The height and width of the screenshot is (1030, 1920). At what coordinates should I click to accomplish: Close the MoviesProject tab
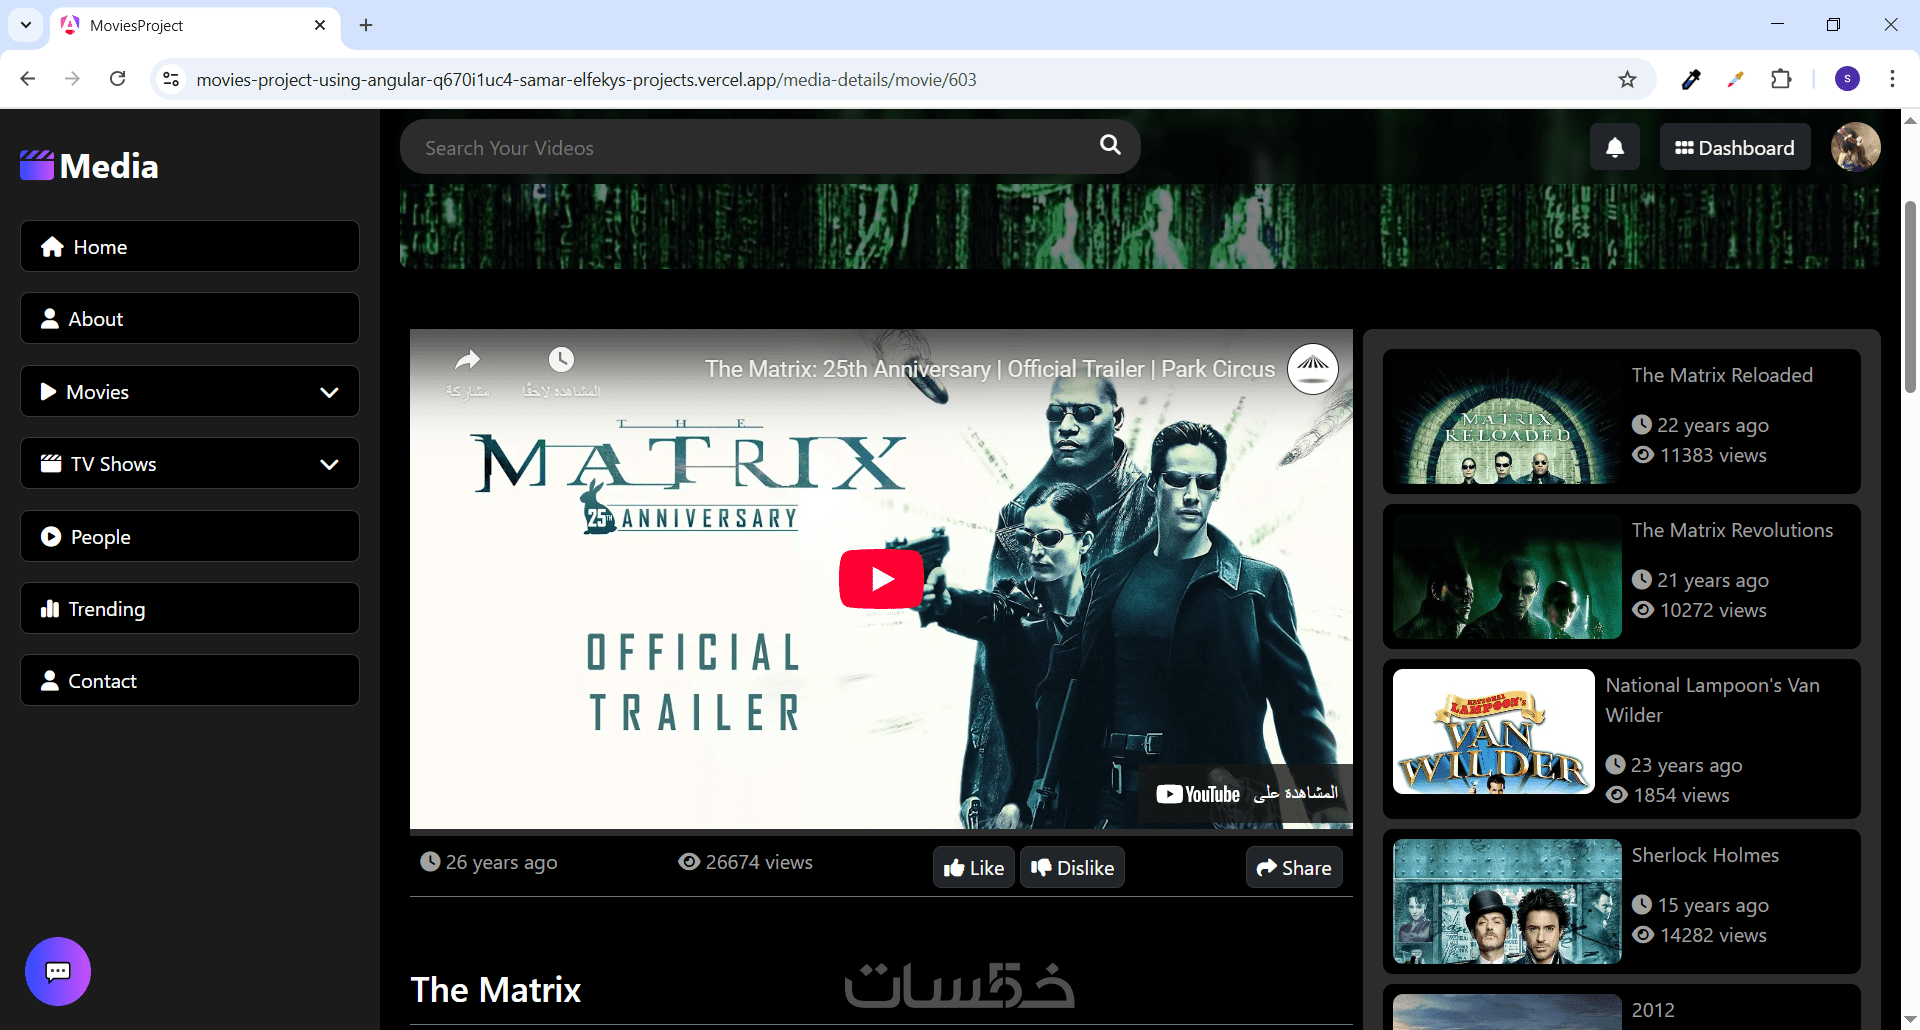coord(320,25)
